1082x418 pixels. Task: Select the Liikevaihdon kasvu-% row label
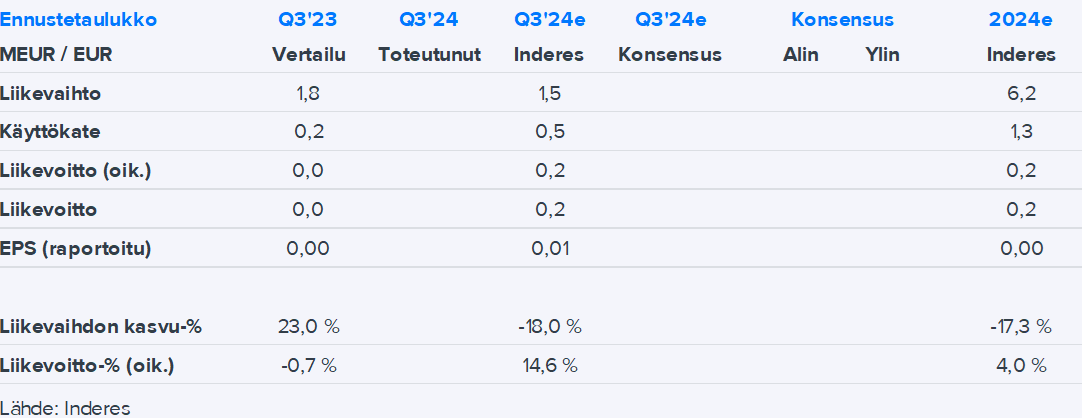102,327
